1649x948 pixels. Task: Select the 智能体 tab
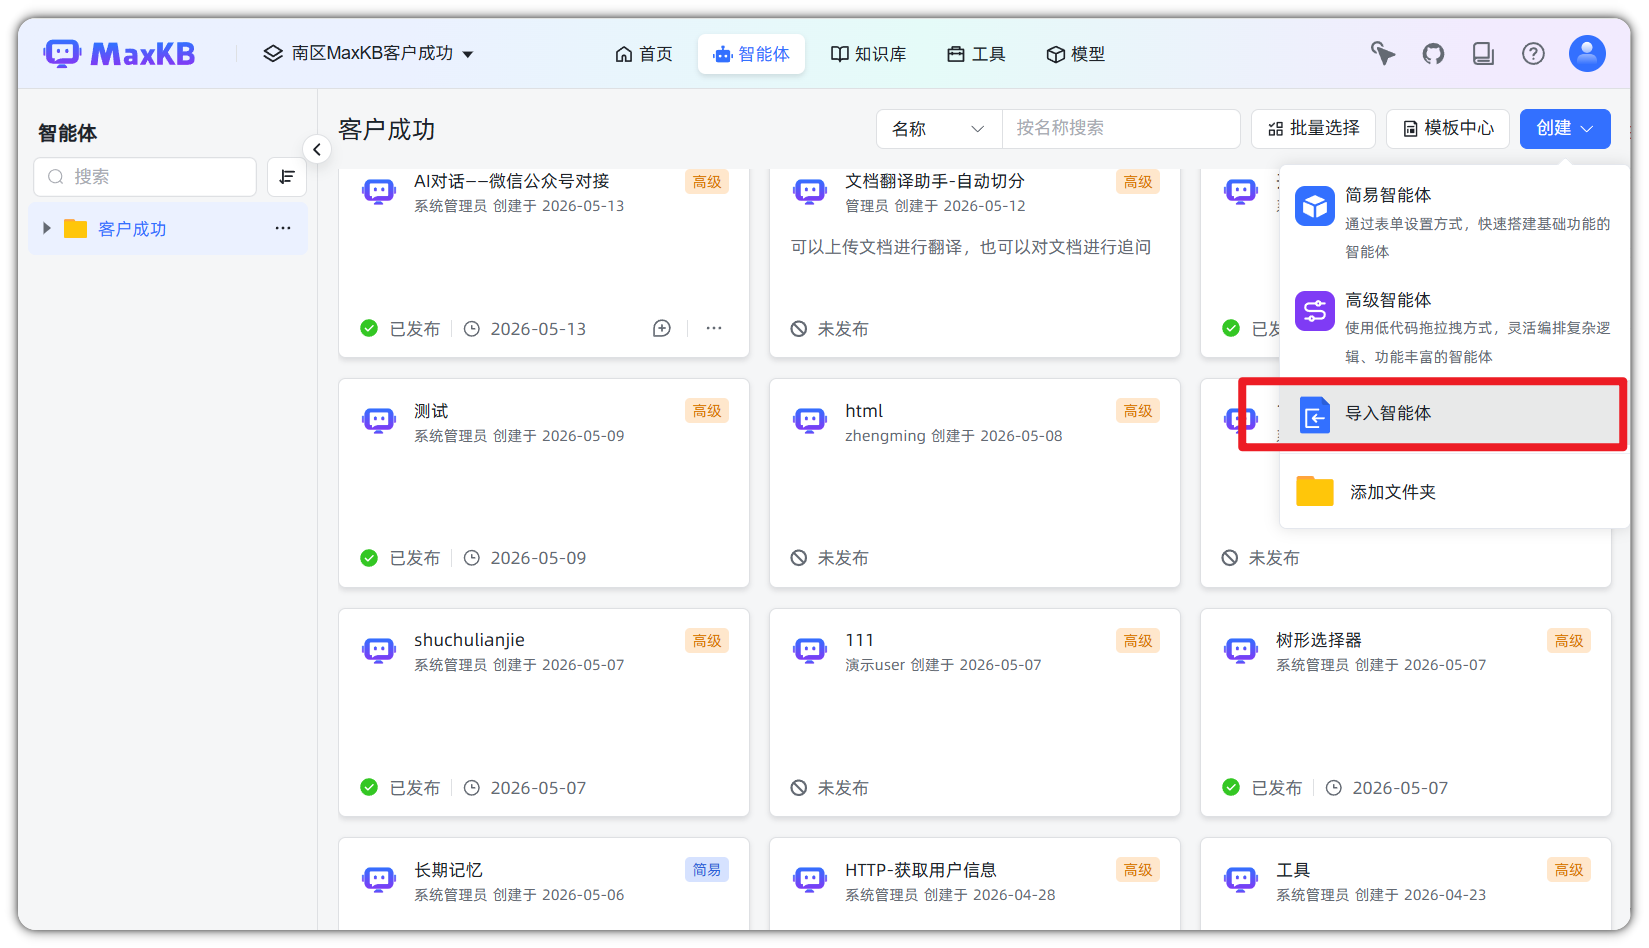[x=751, y=54]
